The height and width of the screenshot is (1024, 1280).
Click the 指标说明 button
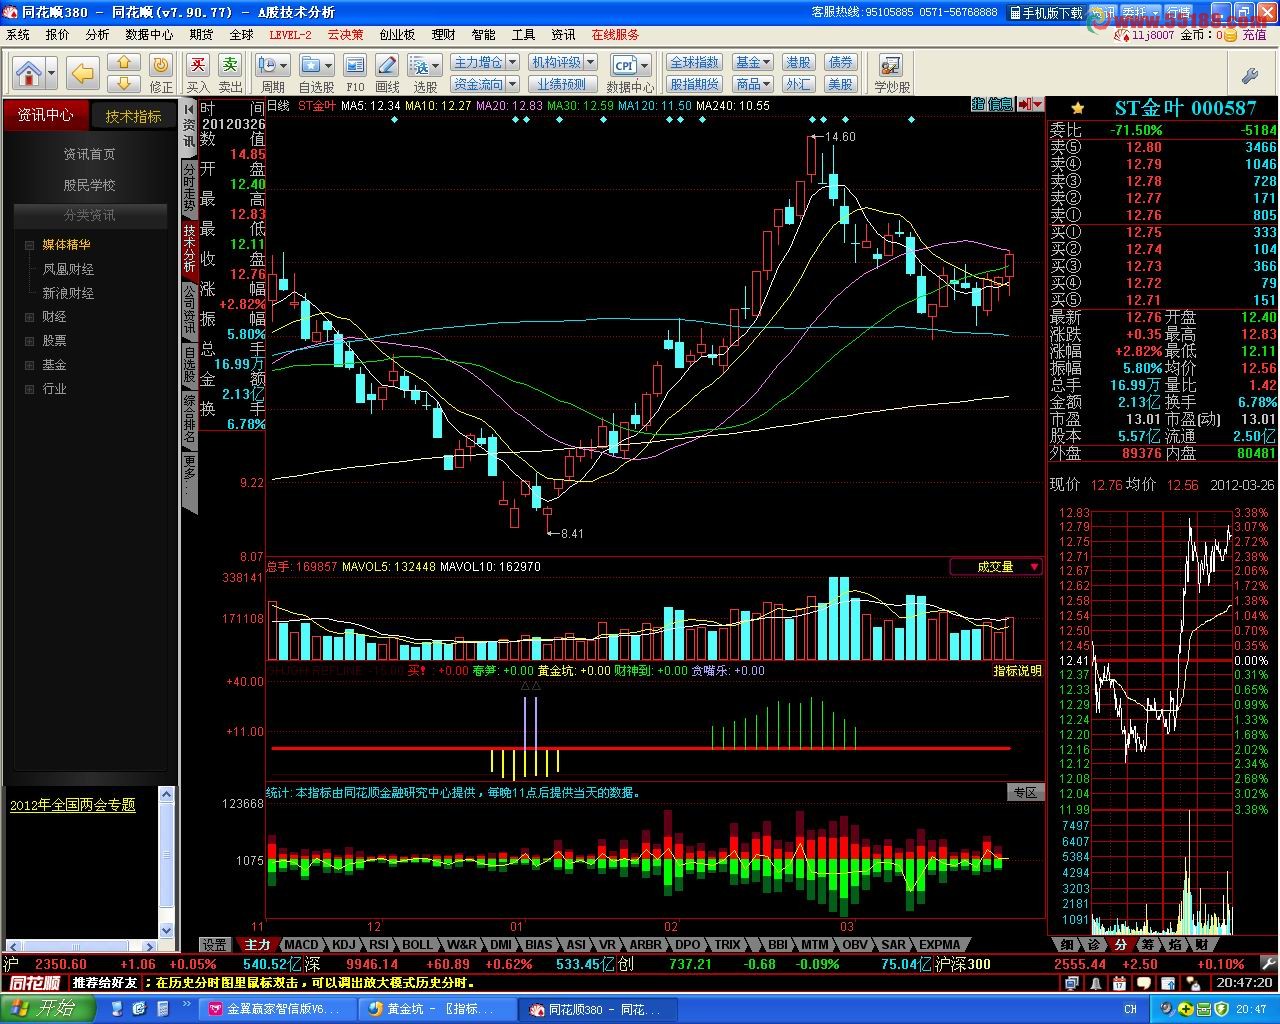click(1017, 671)
